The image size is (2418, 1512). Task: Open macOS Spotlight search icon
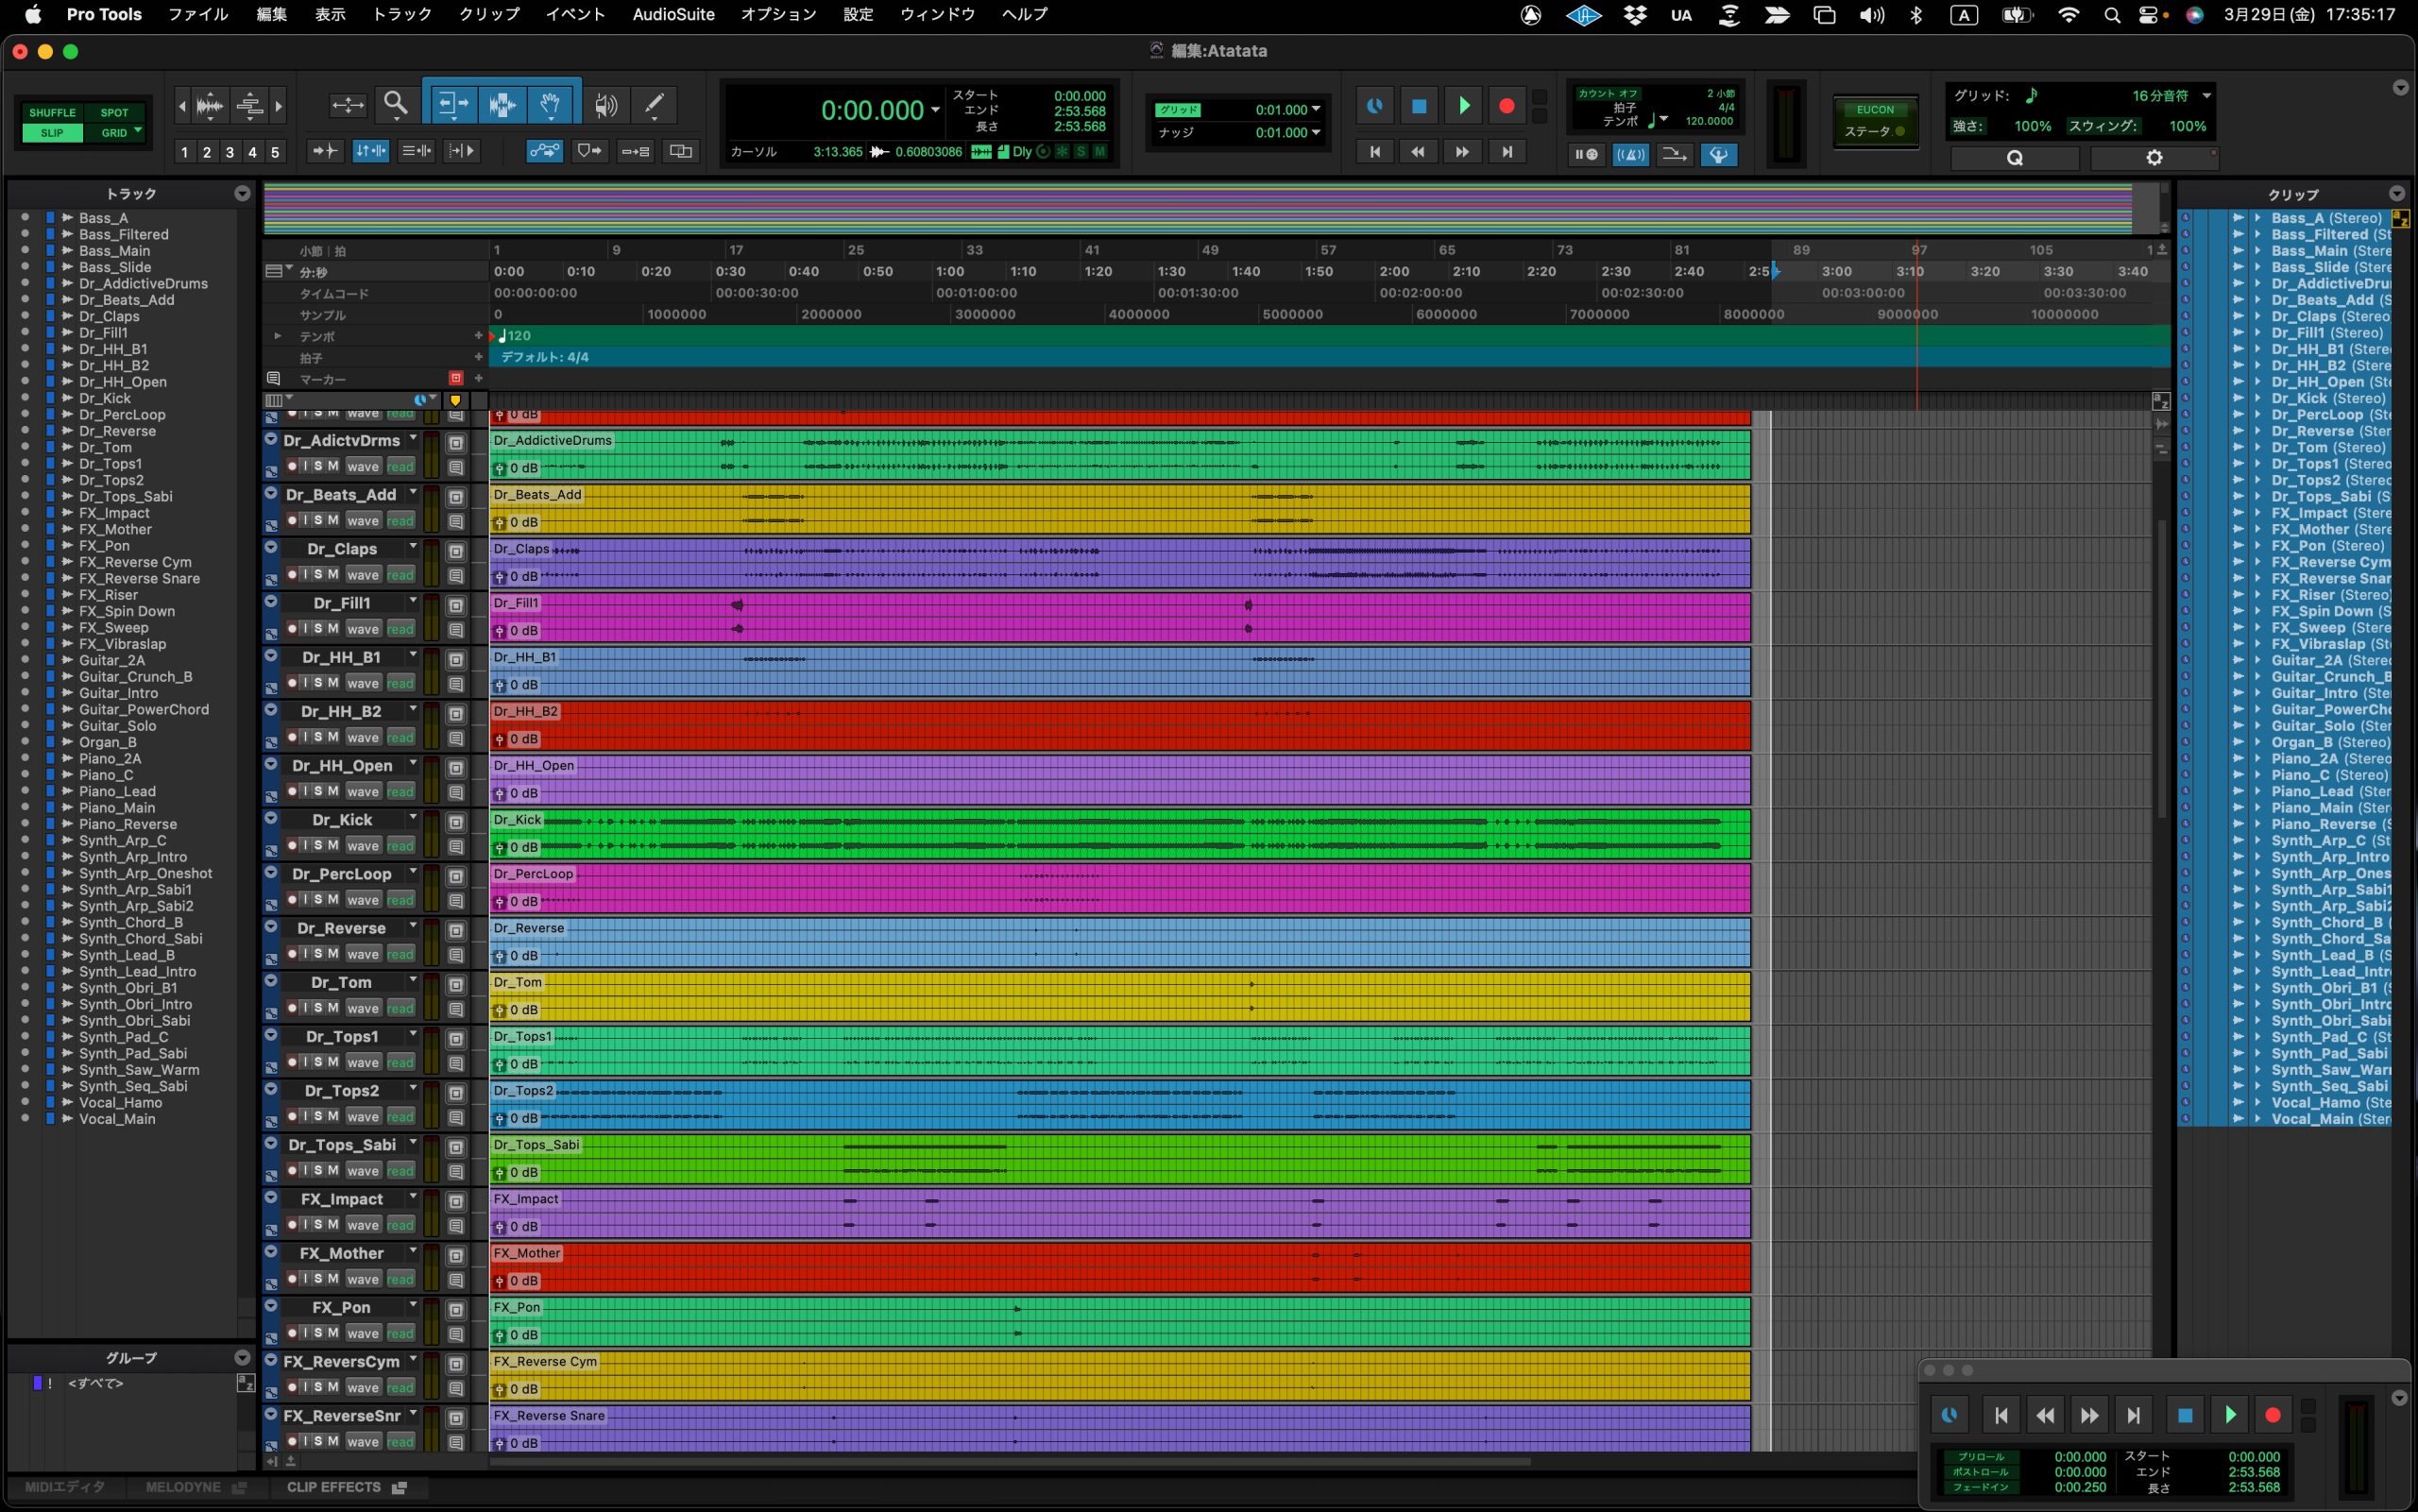(x=2111, y=14)
